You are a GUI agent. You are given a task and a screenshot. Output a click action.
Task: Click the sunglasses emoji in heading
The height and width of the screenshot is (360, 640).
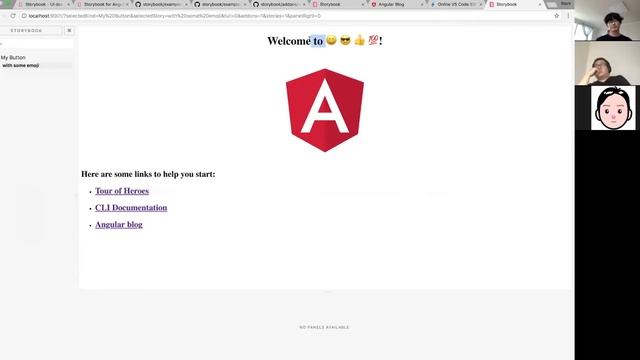(345, 40)
